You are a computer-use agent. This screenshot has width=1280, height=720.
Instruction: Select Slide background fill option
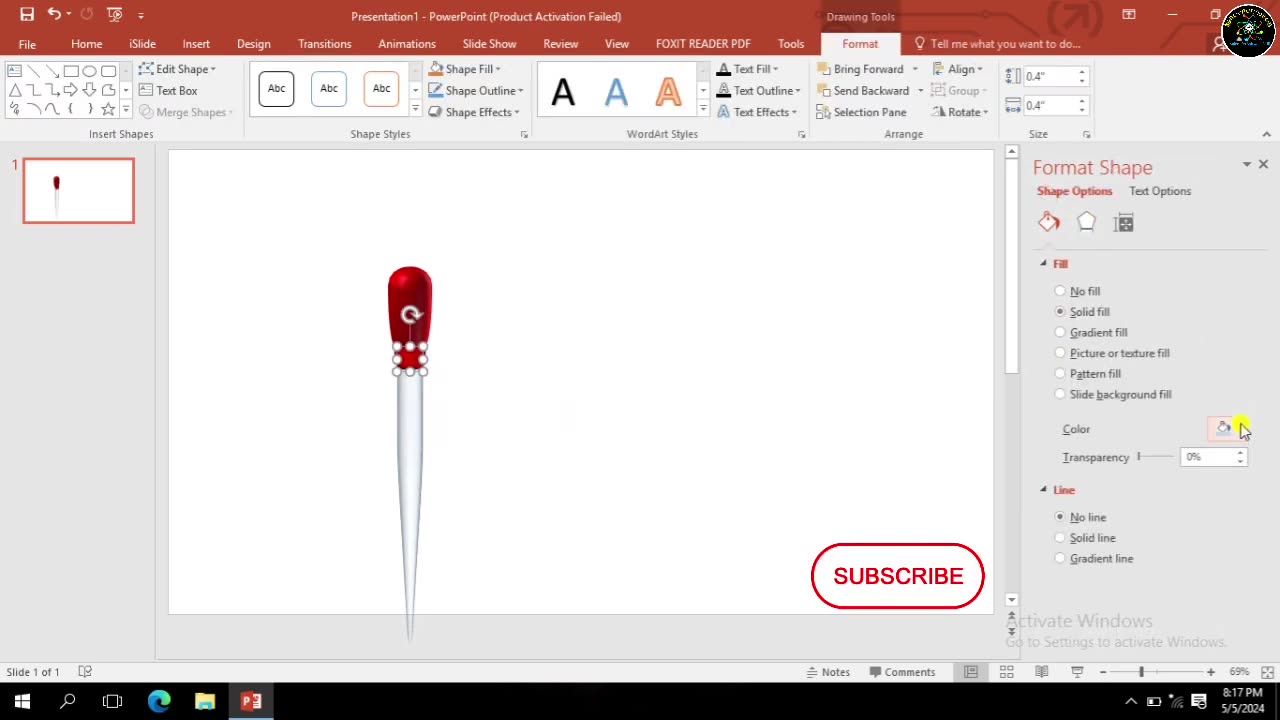point(1060,394)
